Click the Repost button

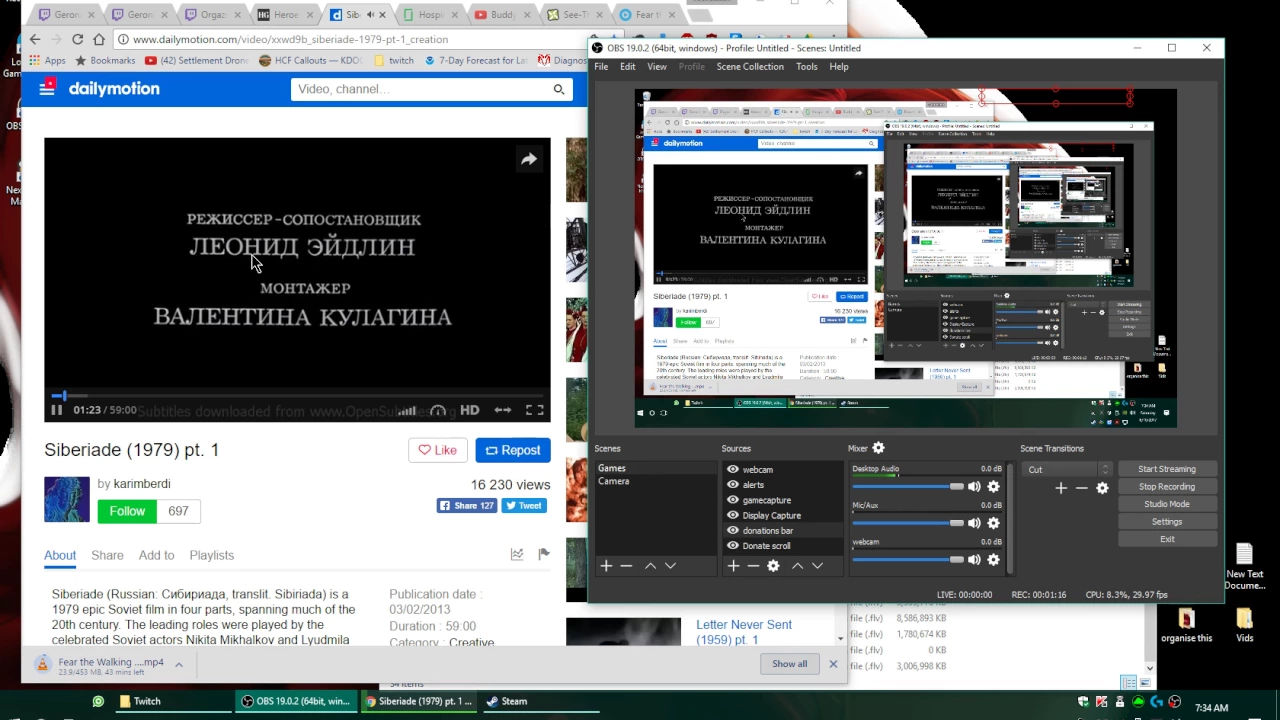pos(513,450)
